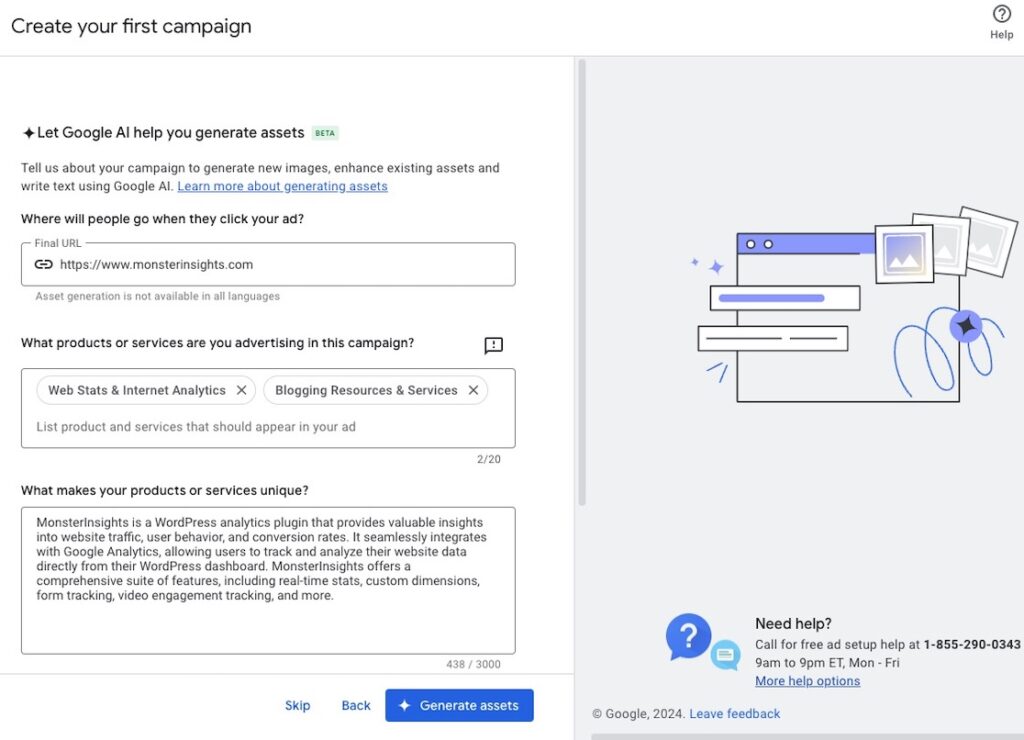Open the More help options link

coord(807,681)
